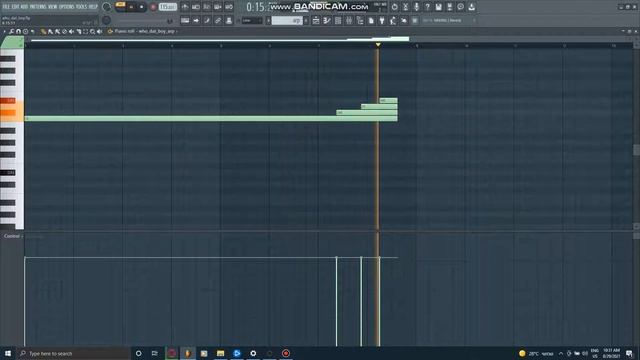Open the PATTERNS menu
This screenshot has width=640, height=360.
tap(38, 7)
